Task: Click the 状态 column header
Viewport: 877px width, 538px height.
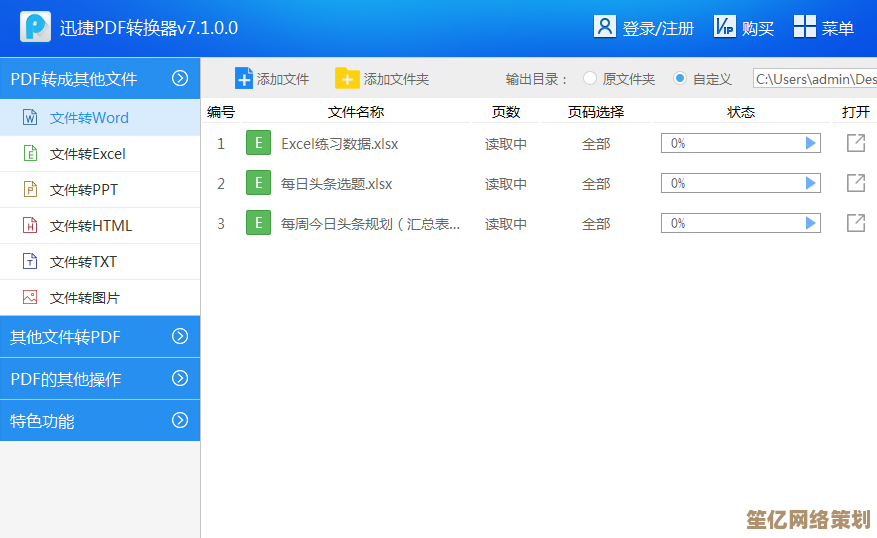Action: (x=741, y=112)
